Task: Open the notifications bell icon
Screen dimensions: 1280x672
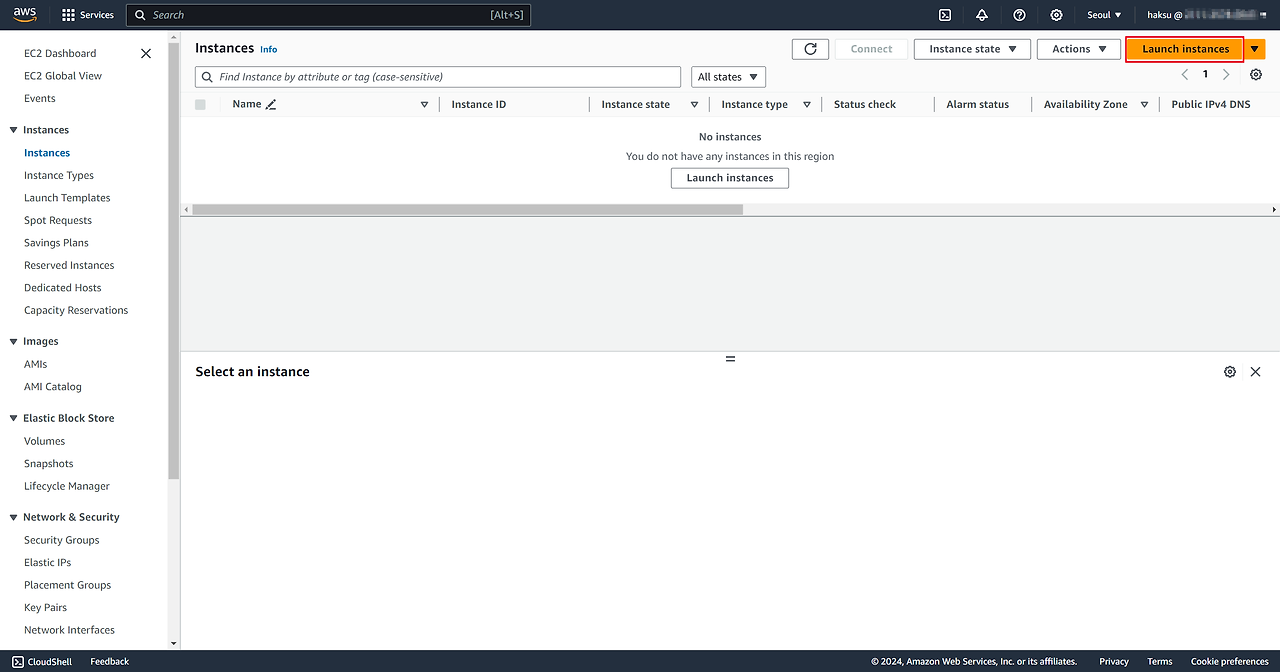Action: [982, 15]
